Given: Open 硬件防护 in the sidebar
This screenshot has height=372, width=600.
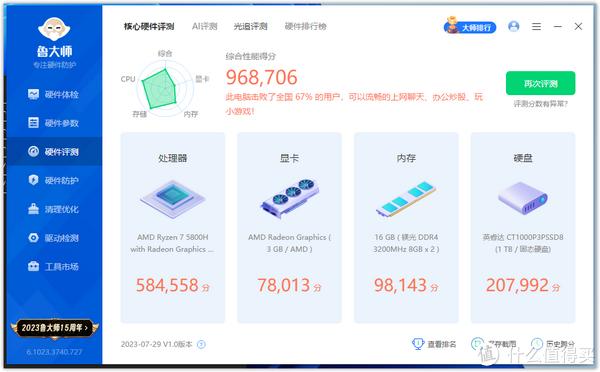Looking at the screenshot, I should (x=53, y=180).
